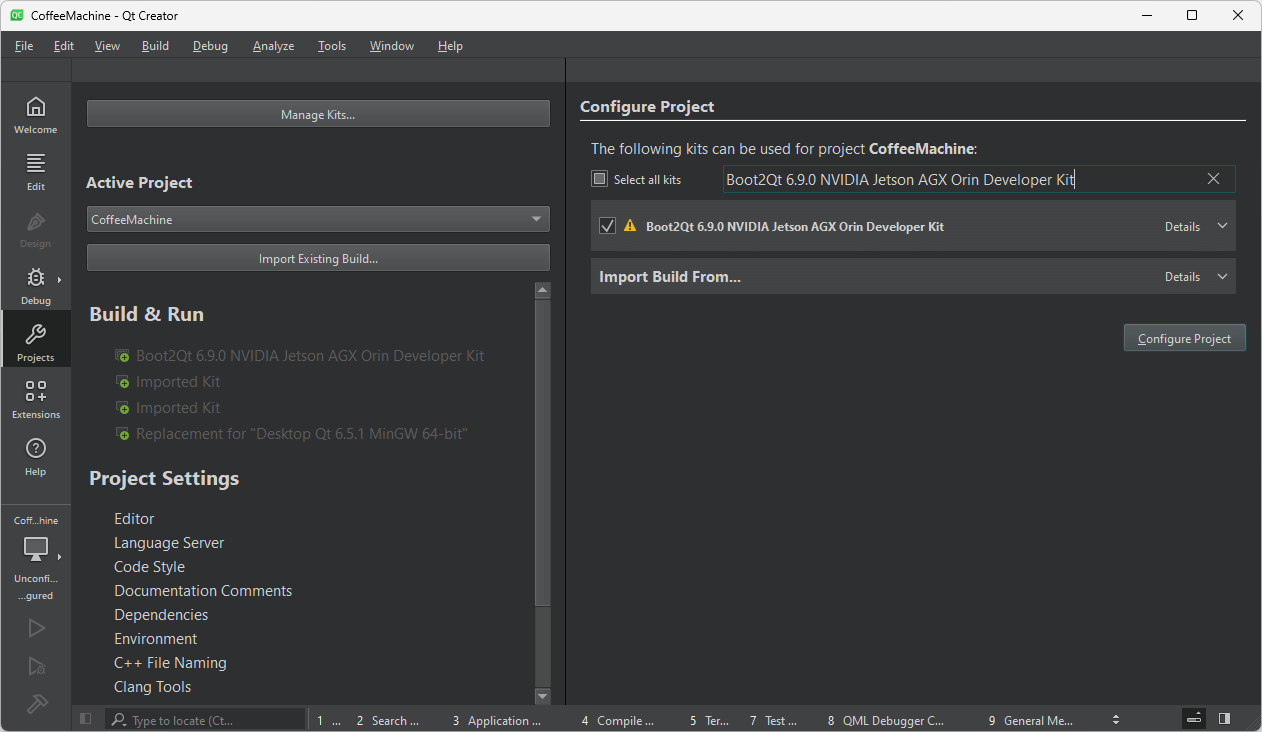Open the Build menu

coord(155,46)
